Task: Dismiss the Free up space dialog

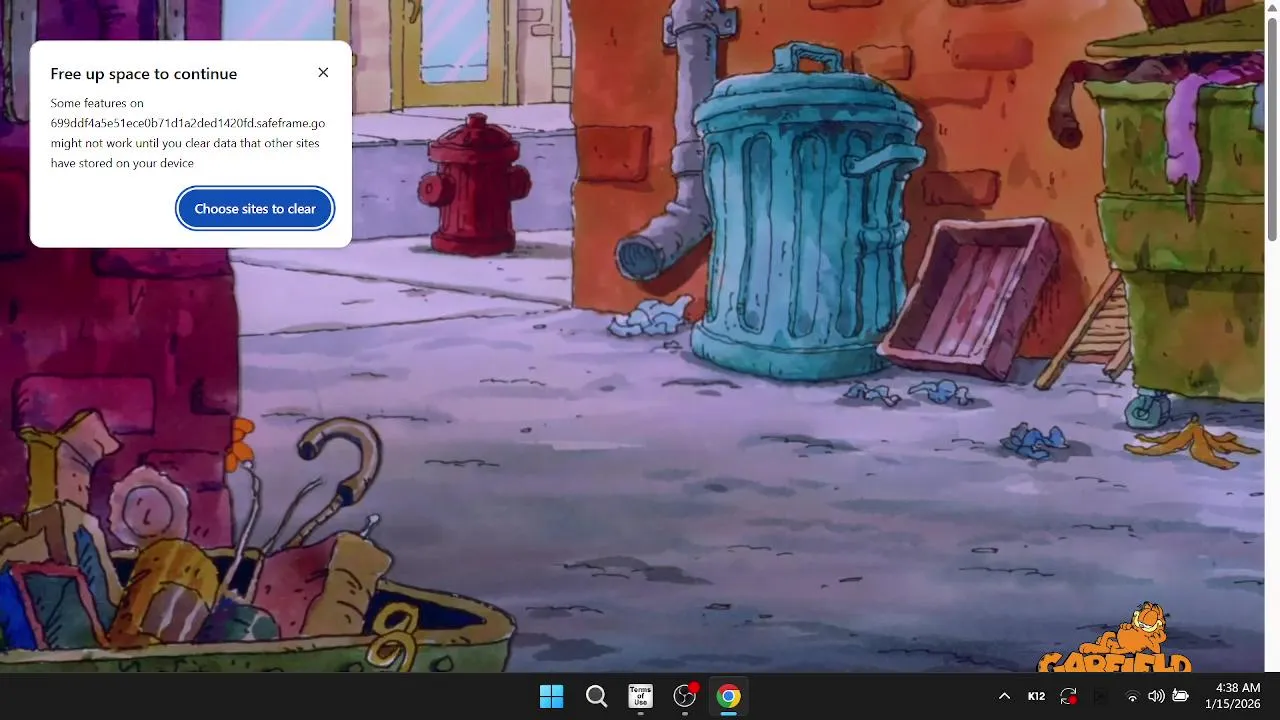Action: click(x=323, y=73)
